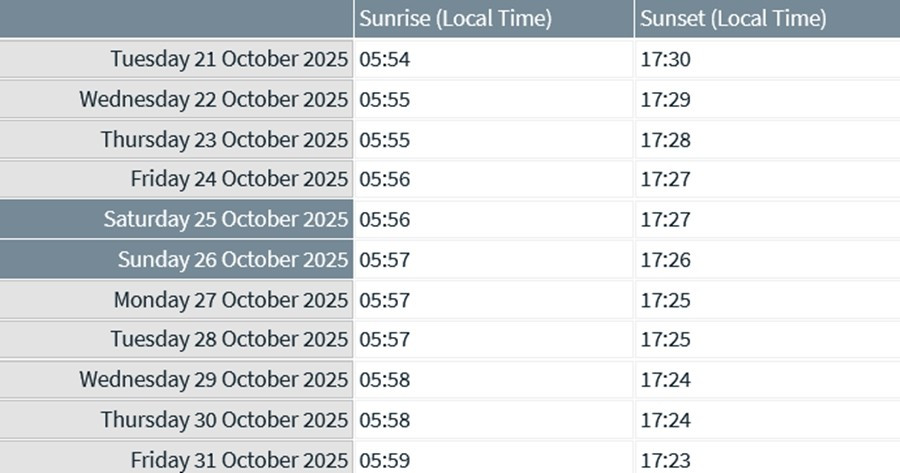Click Thursday 23 October 2025 date cell

pos(224,139)
